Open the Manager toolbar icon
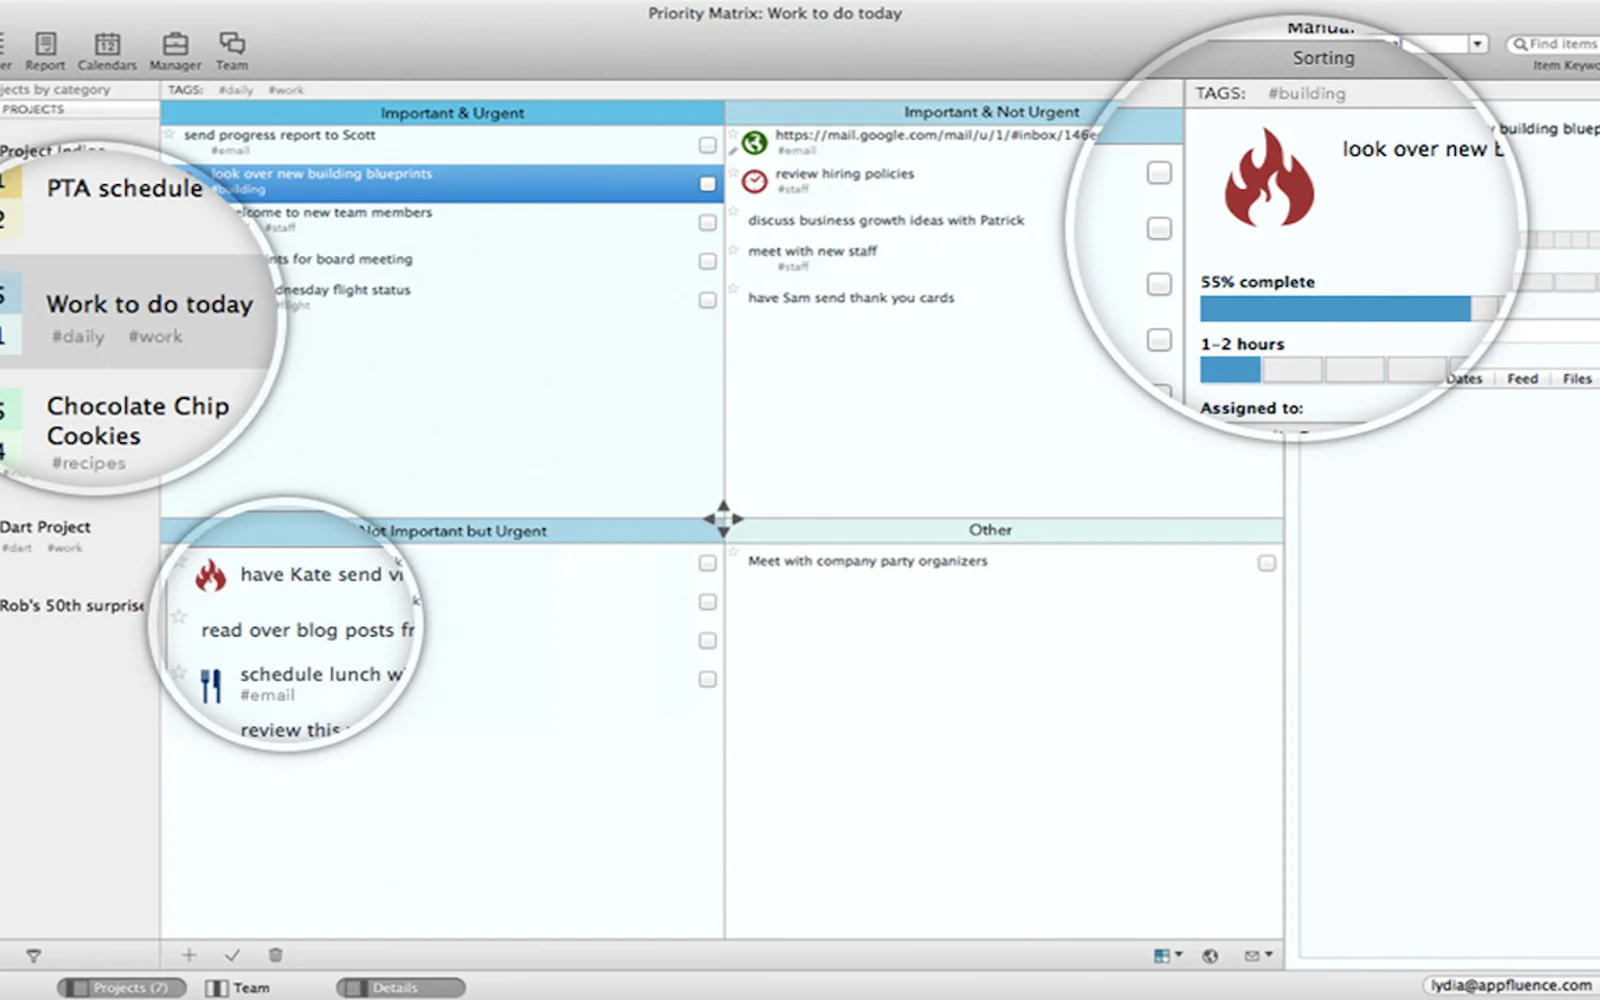 [x=175, y=50]
